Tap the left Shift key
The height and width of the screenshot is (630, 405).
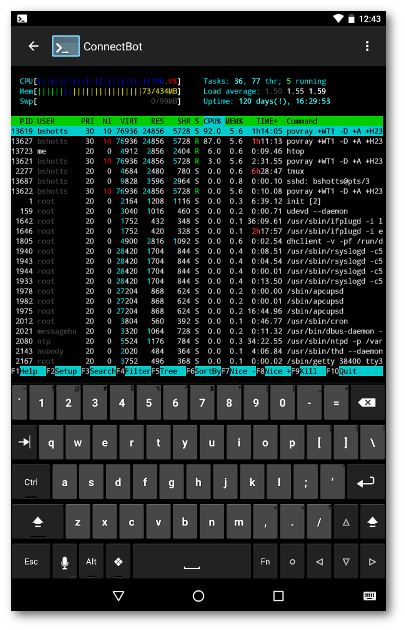[37, 522]
